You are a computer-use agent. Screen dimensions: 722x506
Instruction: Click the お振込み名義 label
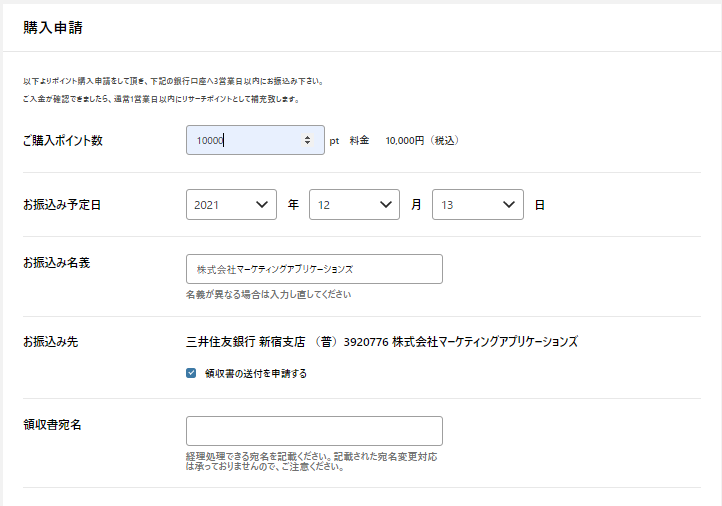point(56,262)
